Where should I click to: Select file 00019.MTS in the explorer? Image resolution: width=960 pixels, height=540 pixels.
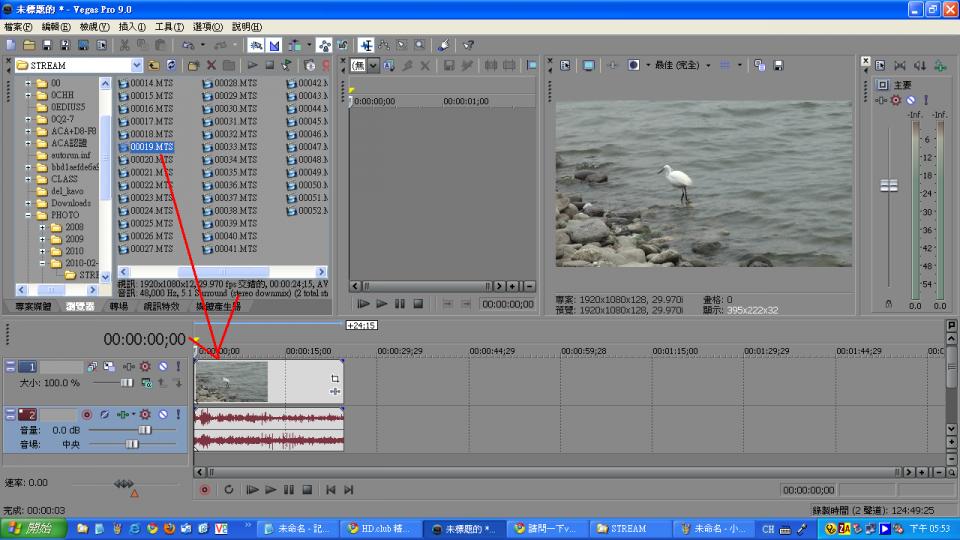click(150, 147)
